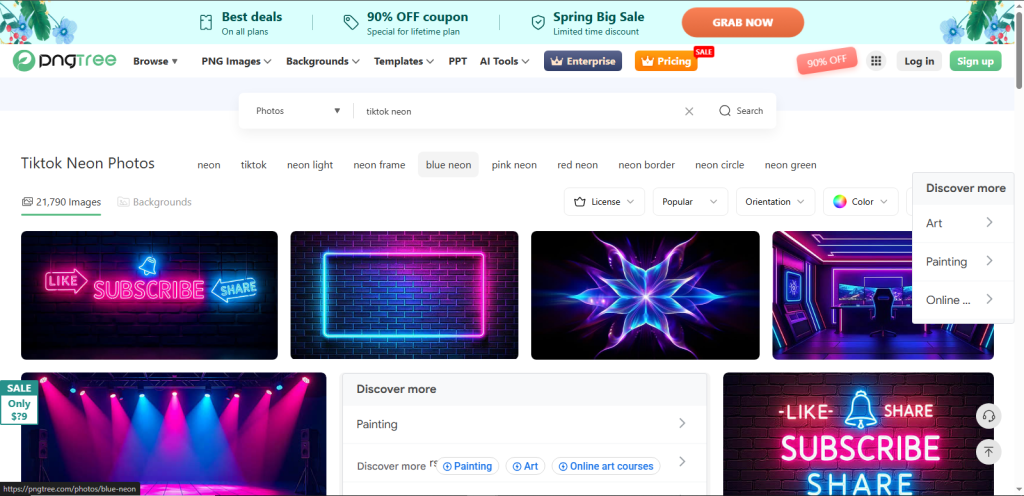Click the License filter dropdown

(x=604, y=202)
